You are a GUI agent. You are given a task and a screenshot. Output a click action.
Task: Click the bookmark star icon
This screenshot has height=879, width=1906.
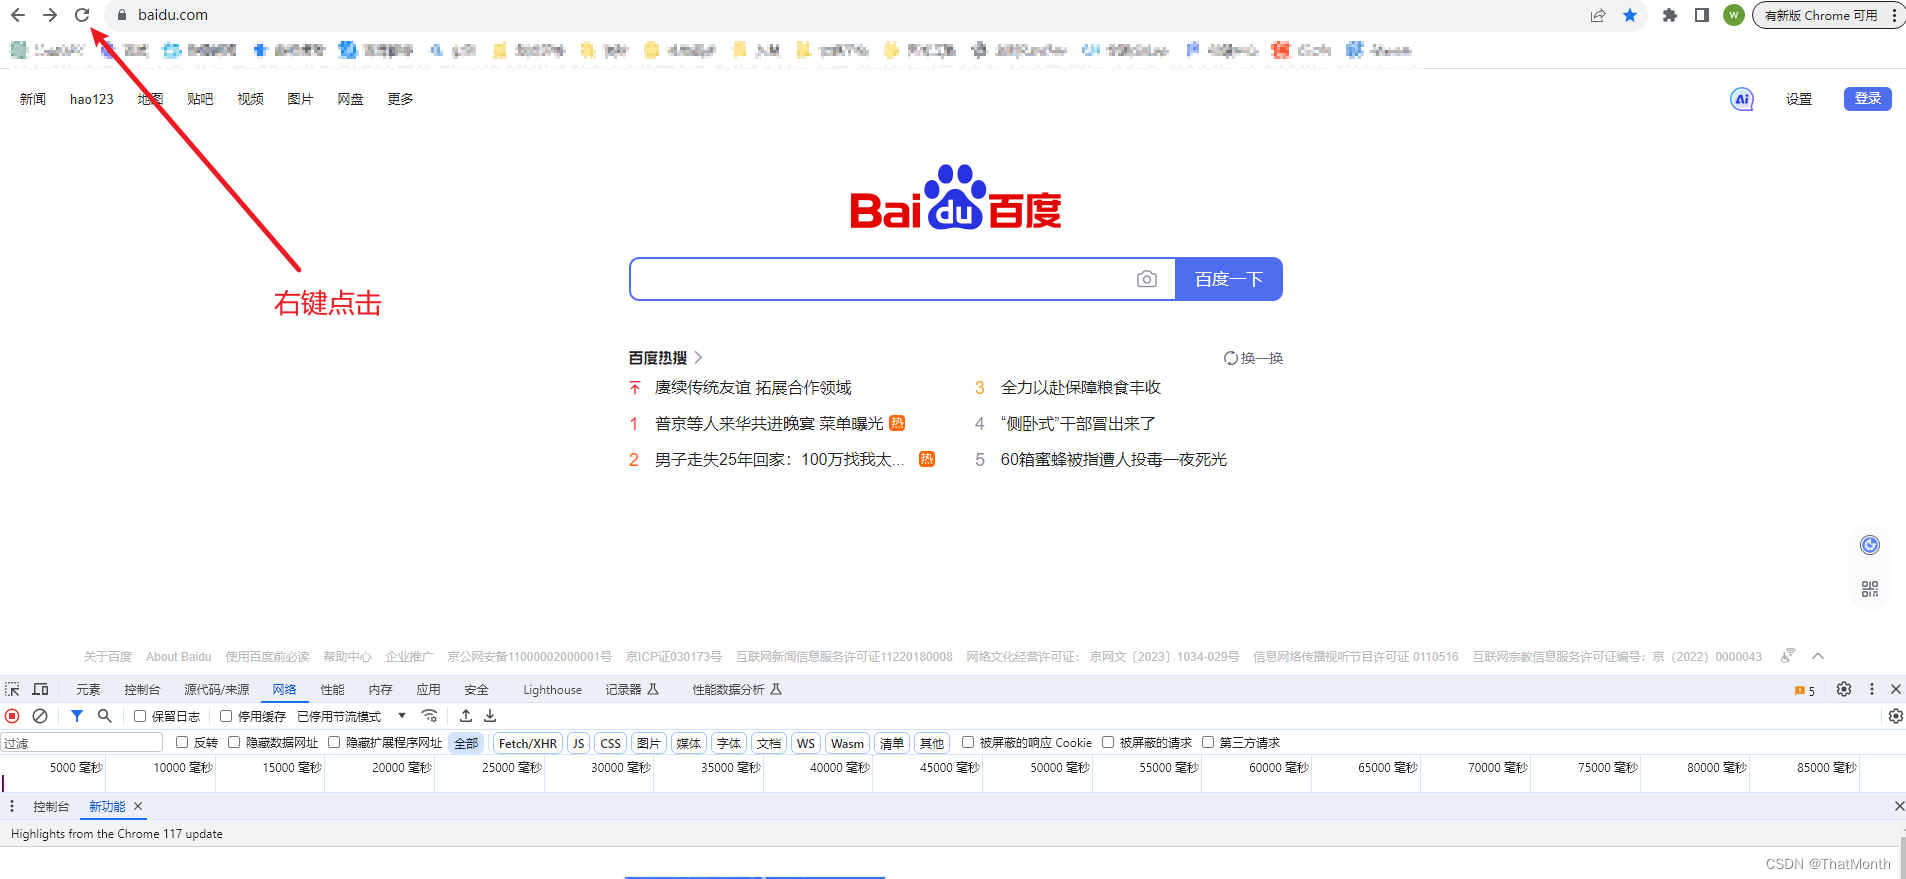click(1630, 15)
